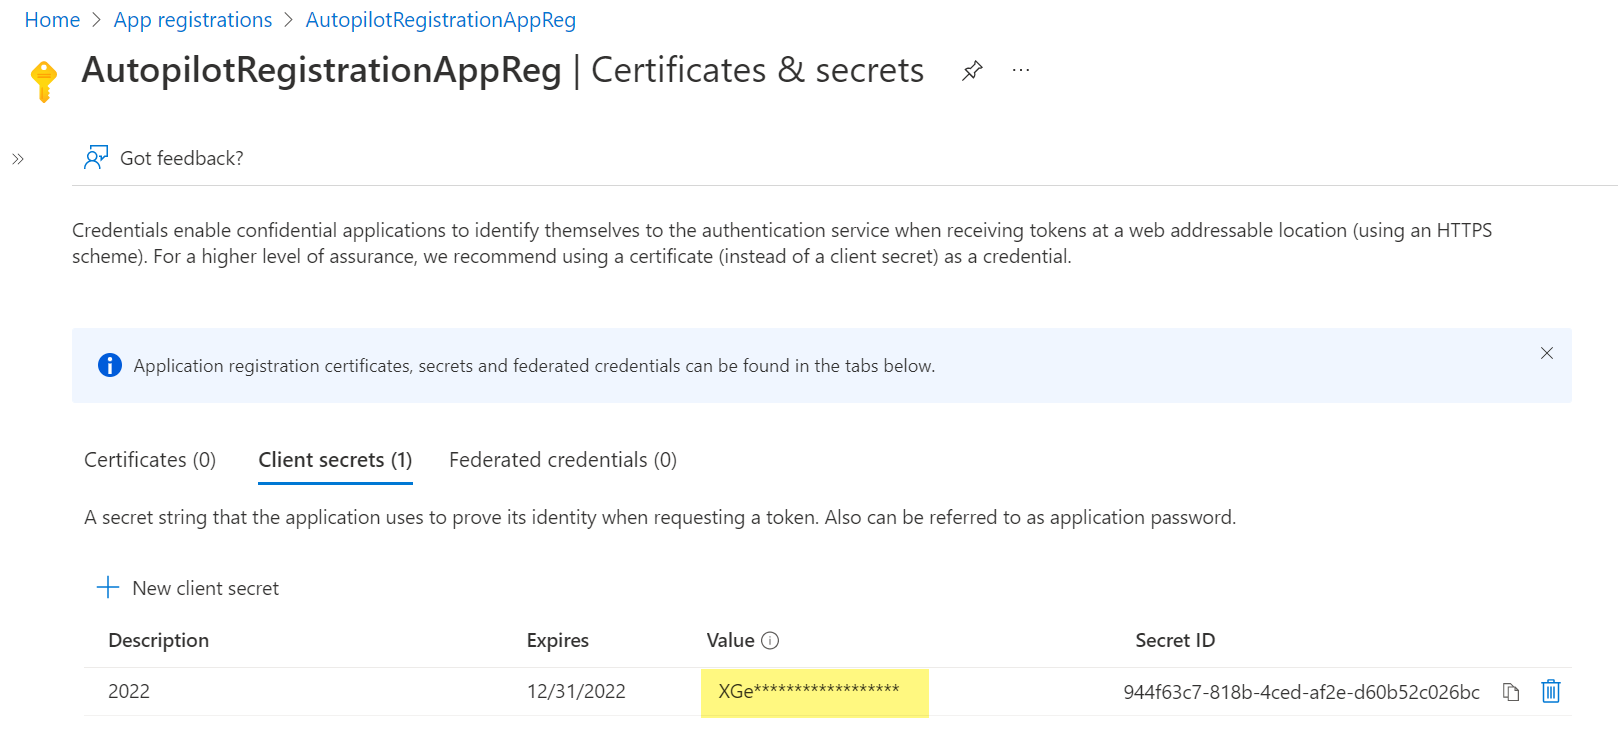1618x743 pixels.
Task: Click the yellow key icon
Action: tap(44, 81)
